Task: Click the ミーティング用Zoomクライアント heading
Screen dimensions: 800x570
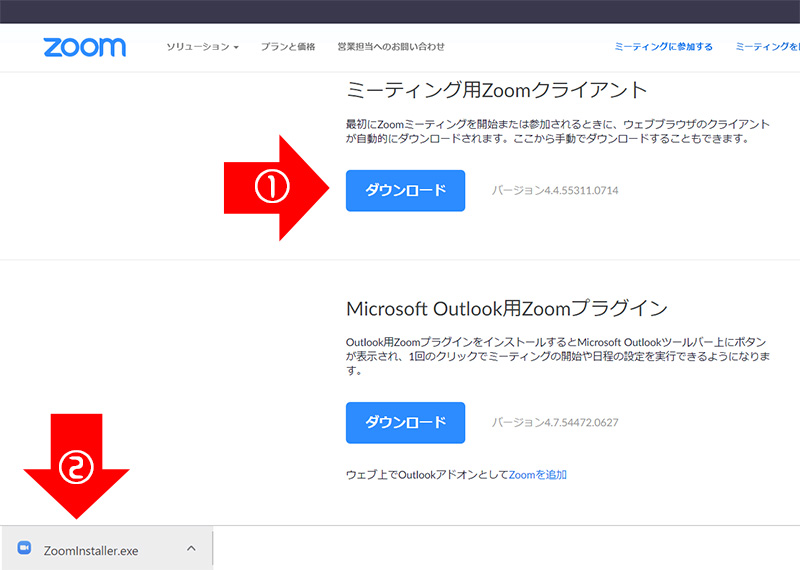Action: pos(497,90)
